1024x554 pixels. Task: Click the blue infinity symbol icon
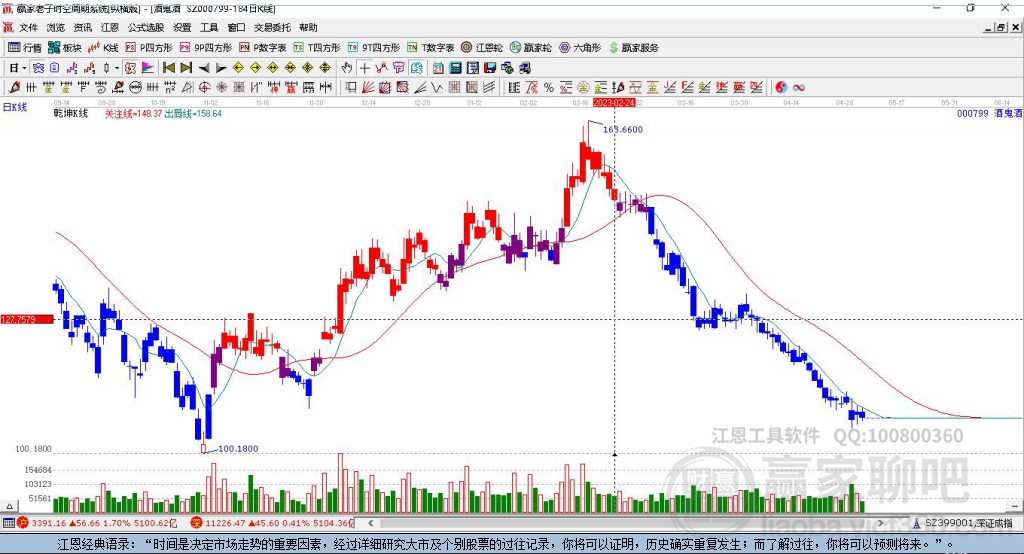[799, 88]
